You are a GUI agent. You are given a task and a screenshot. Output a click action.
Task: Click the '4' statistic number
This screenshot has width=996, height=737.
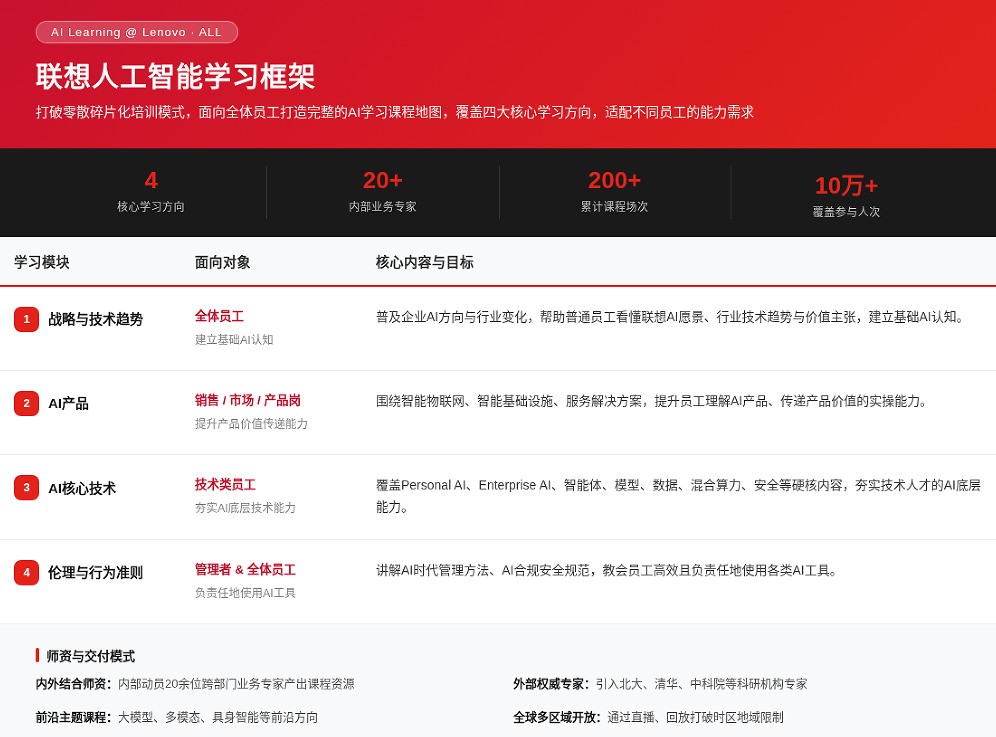point(151,180)
